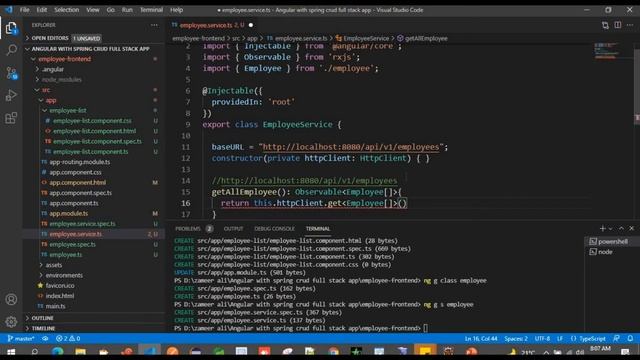Image resolution: width=640 pixels, height=360 pixels.
Task: Open the Run and Debug view
Action: pos(11,95)
